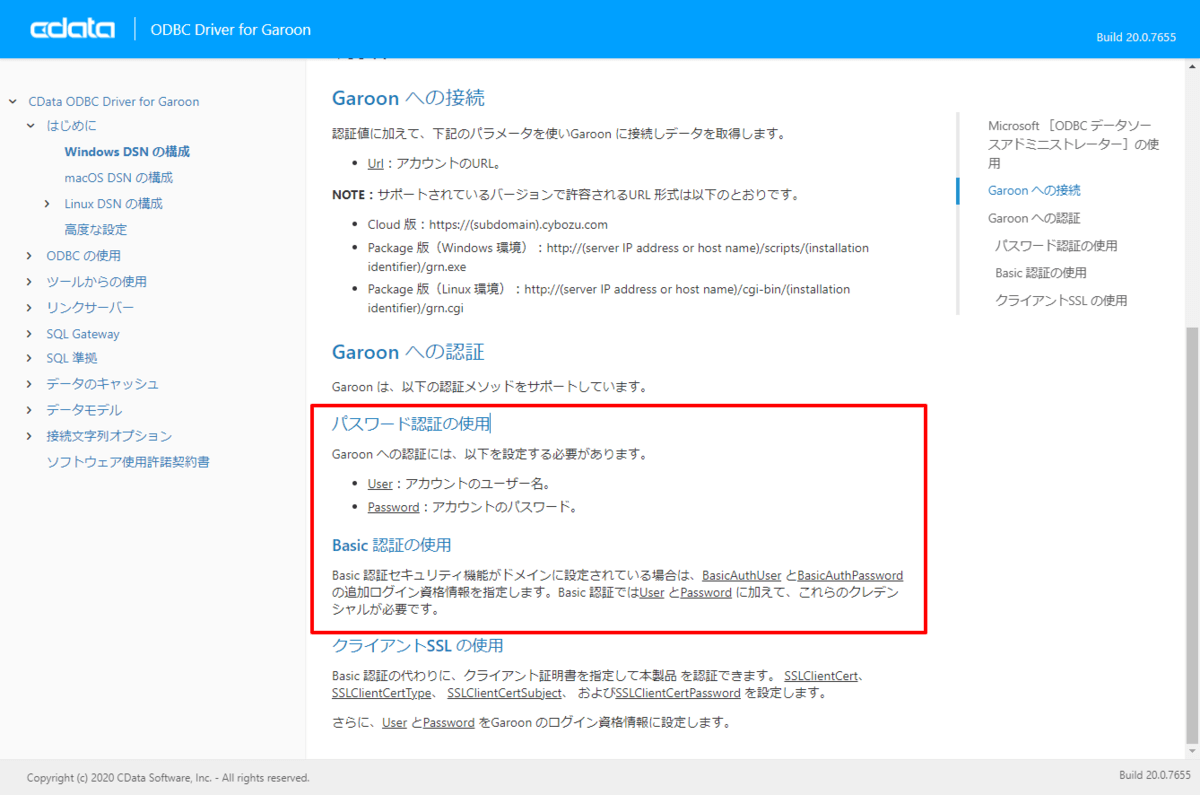Expand リンクサーバー section
1200x795 pixels.
(x=31, y=308)
